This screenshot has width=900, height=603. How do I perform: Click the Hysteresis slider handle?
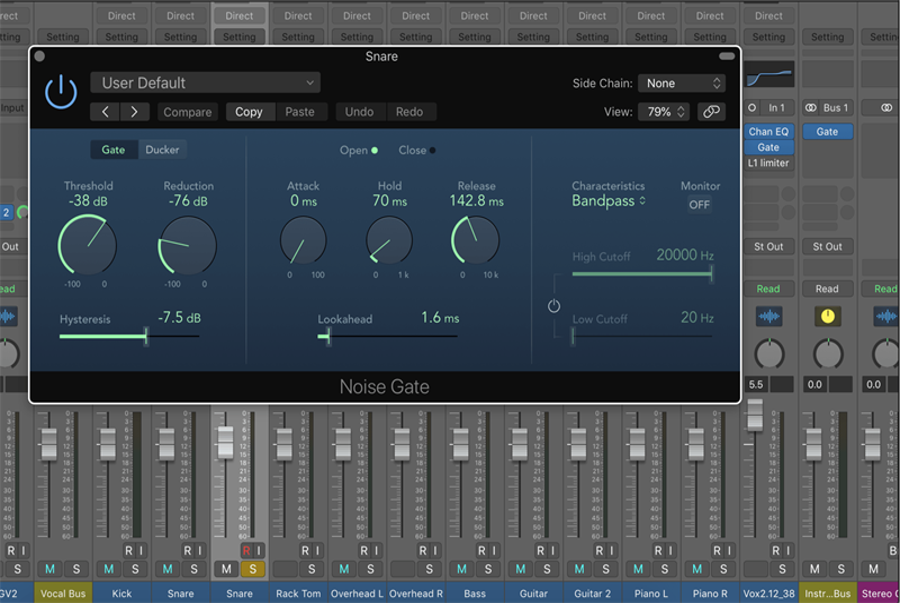(x=146, y=337)
